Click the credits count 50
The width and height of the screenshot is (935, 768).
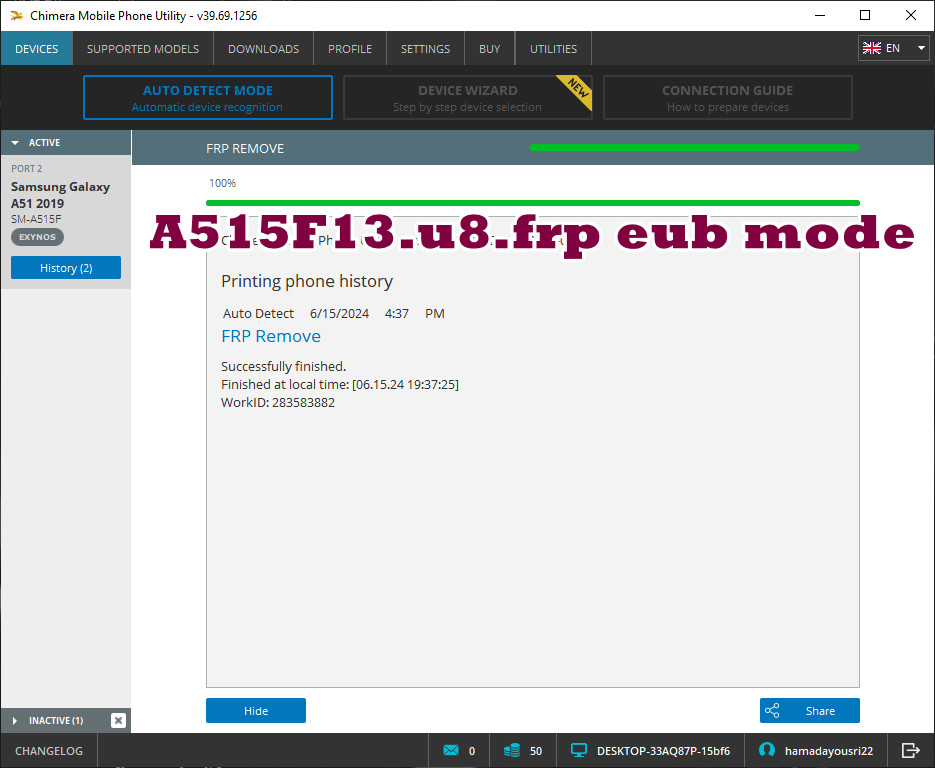tap(536, 751)
